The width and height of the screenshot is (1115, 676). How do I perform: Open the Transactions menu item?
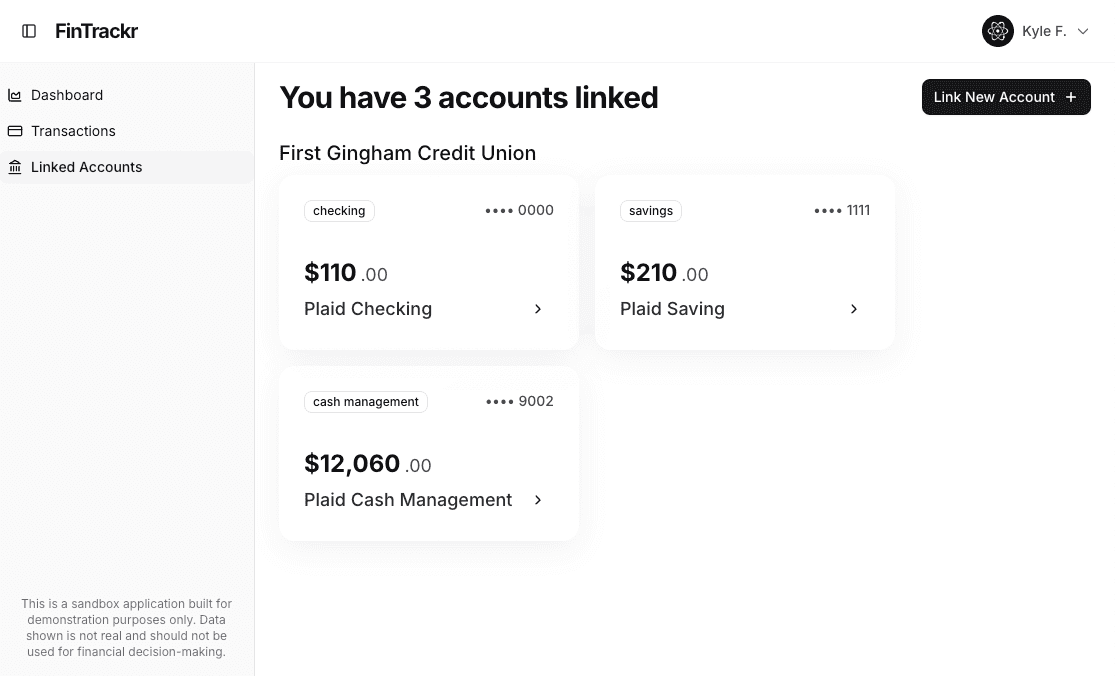click(x=73, y=131)
